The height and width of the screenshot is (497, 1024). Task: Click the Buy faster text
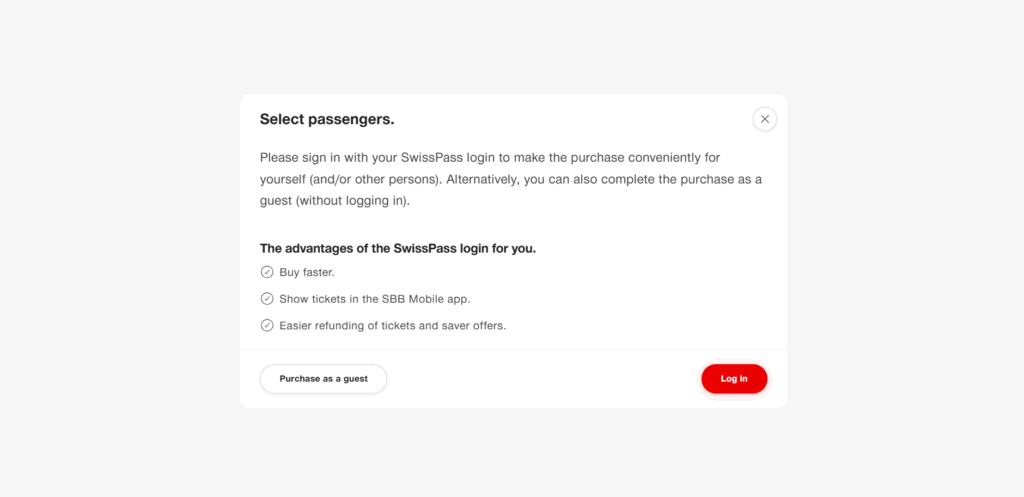point(307,272)
